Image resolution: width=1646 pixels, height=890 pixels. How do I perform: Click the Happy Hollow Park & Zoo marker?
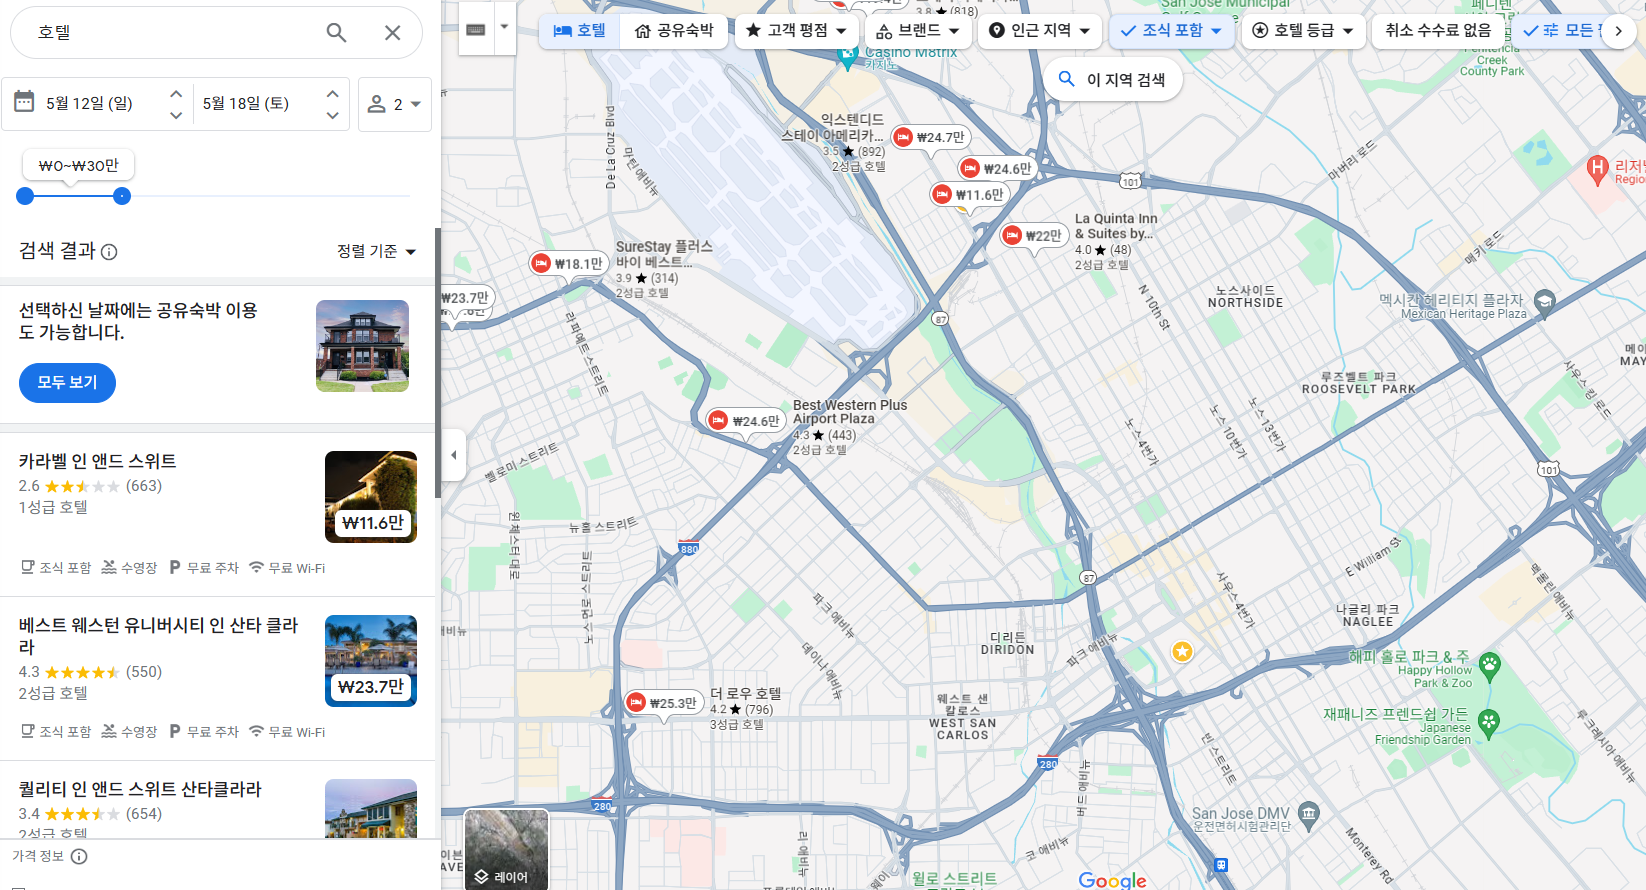point(1489,665)
